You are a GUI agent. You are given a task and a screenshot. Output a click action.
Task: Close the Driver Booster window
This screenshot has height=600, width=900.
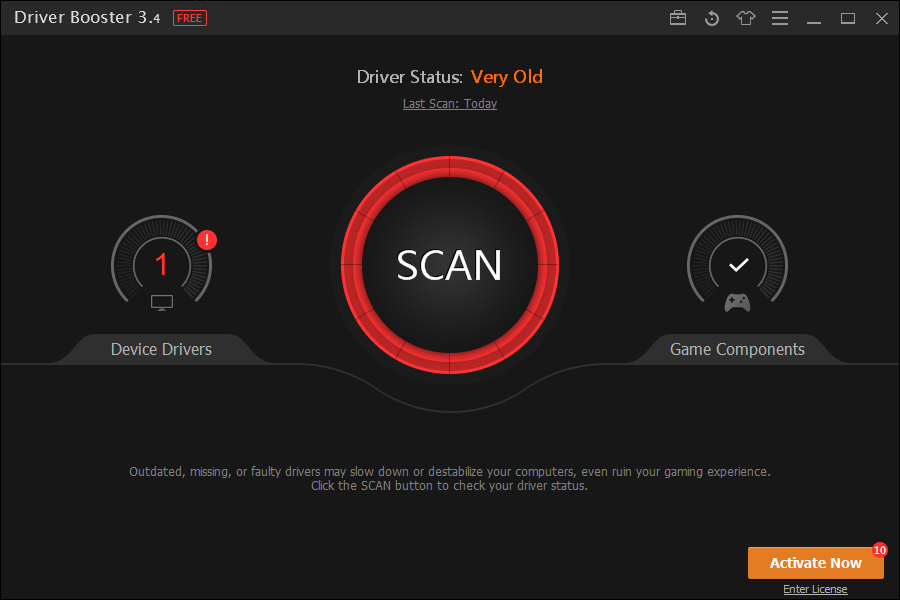click(882, 18)
